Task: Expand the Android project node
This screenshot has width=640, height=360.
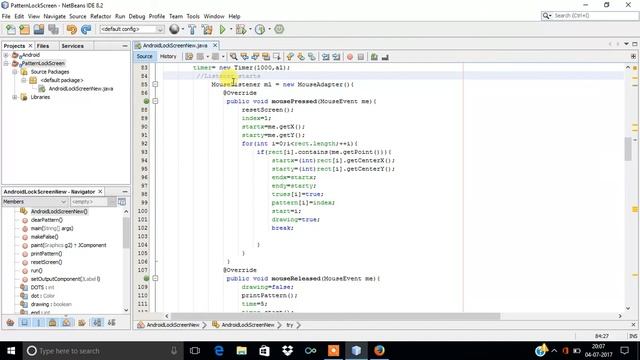Action: tap(6, 55)
